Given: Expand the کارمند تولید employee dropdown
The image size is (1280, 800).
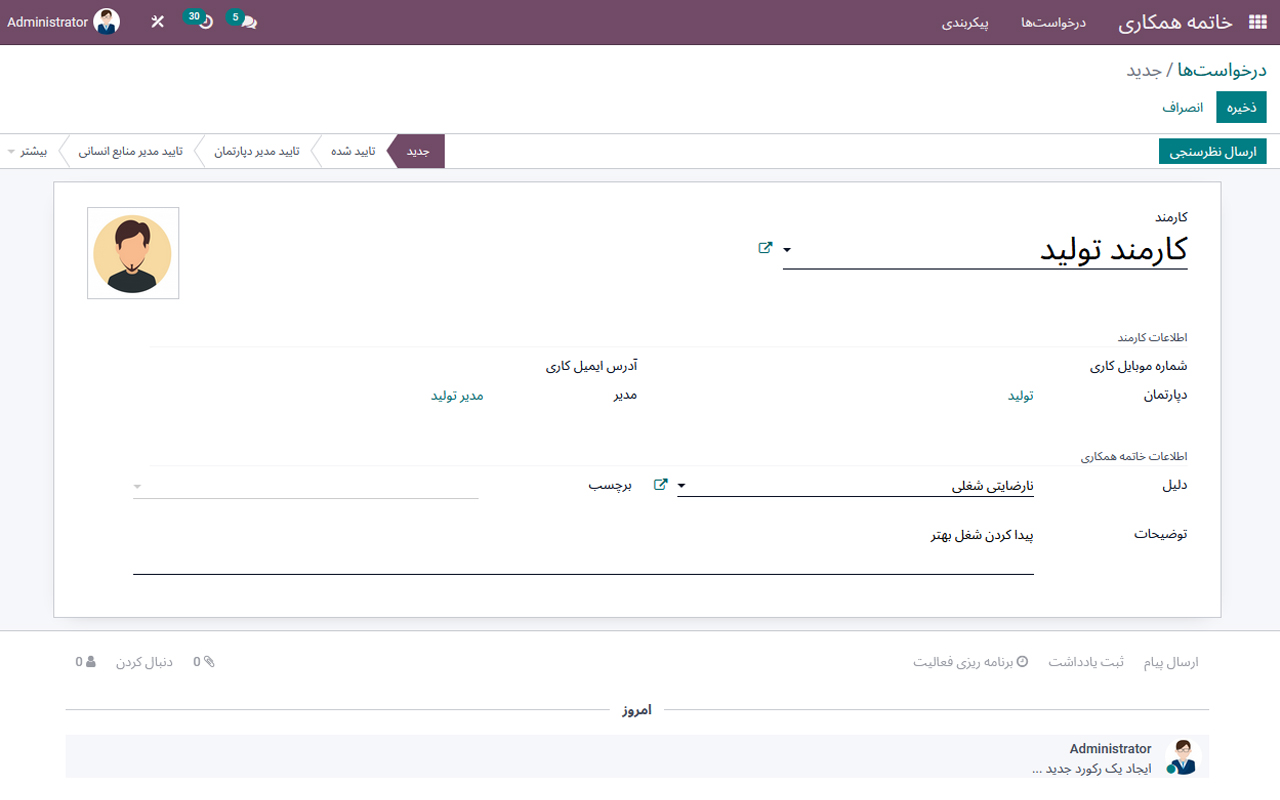Looking at the screenshot, I should tap(787, 250).
